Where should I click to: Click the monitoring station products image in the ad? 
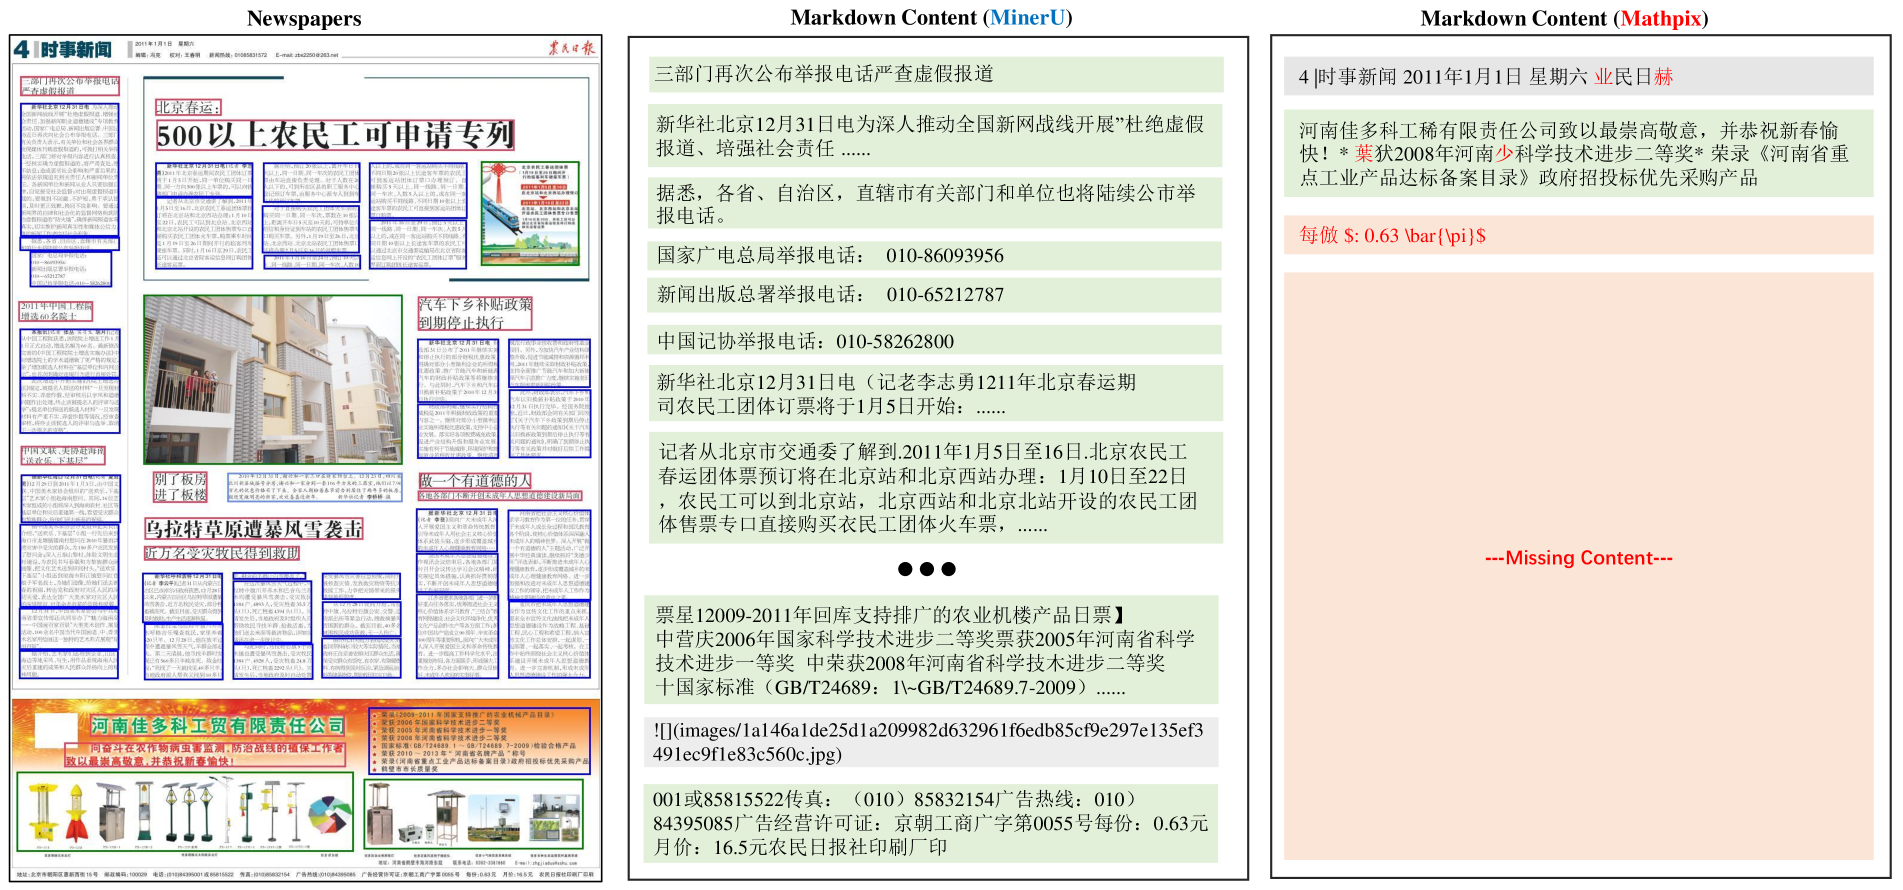coord(473,812)
